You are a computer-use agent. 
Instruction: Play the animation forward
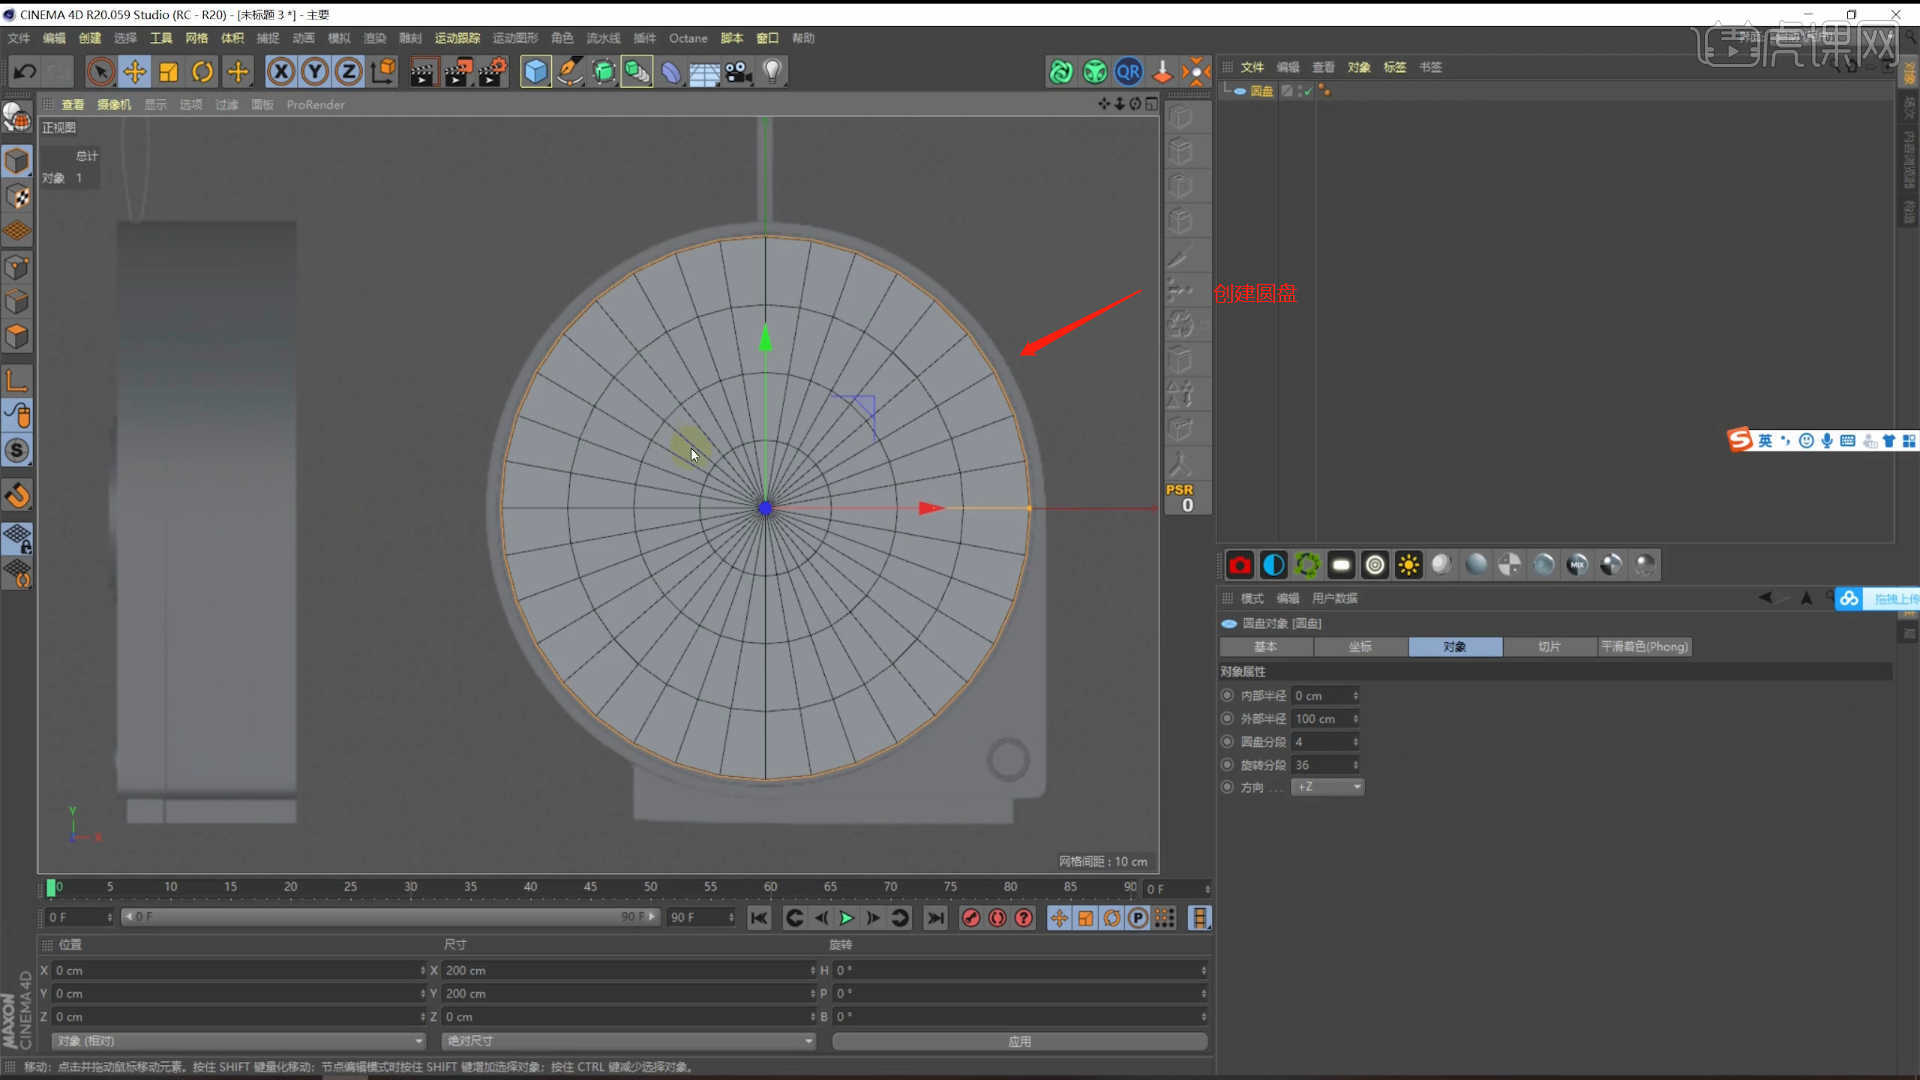(846, 918)
